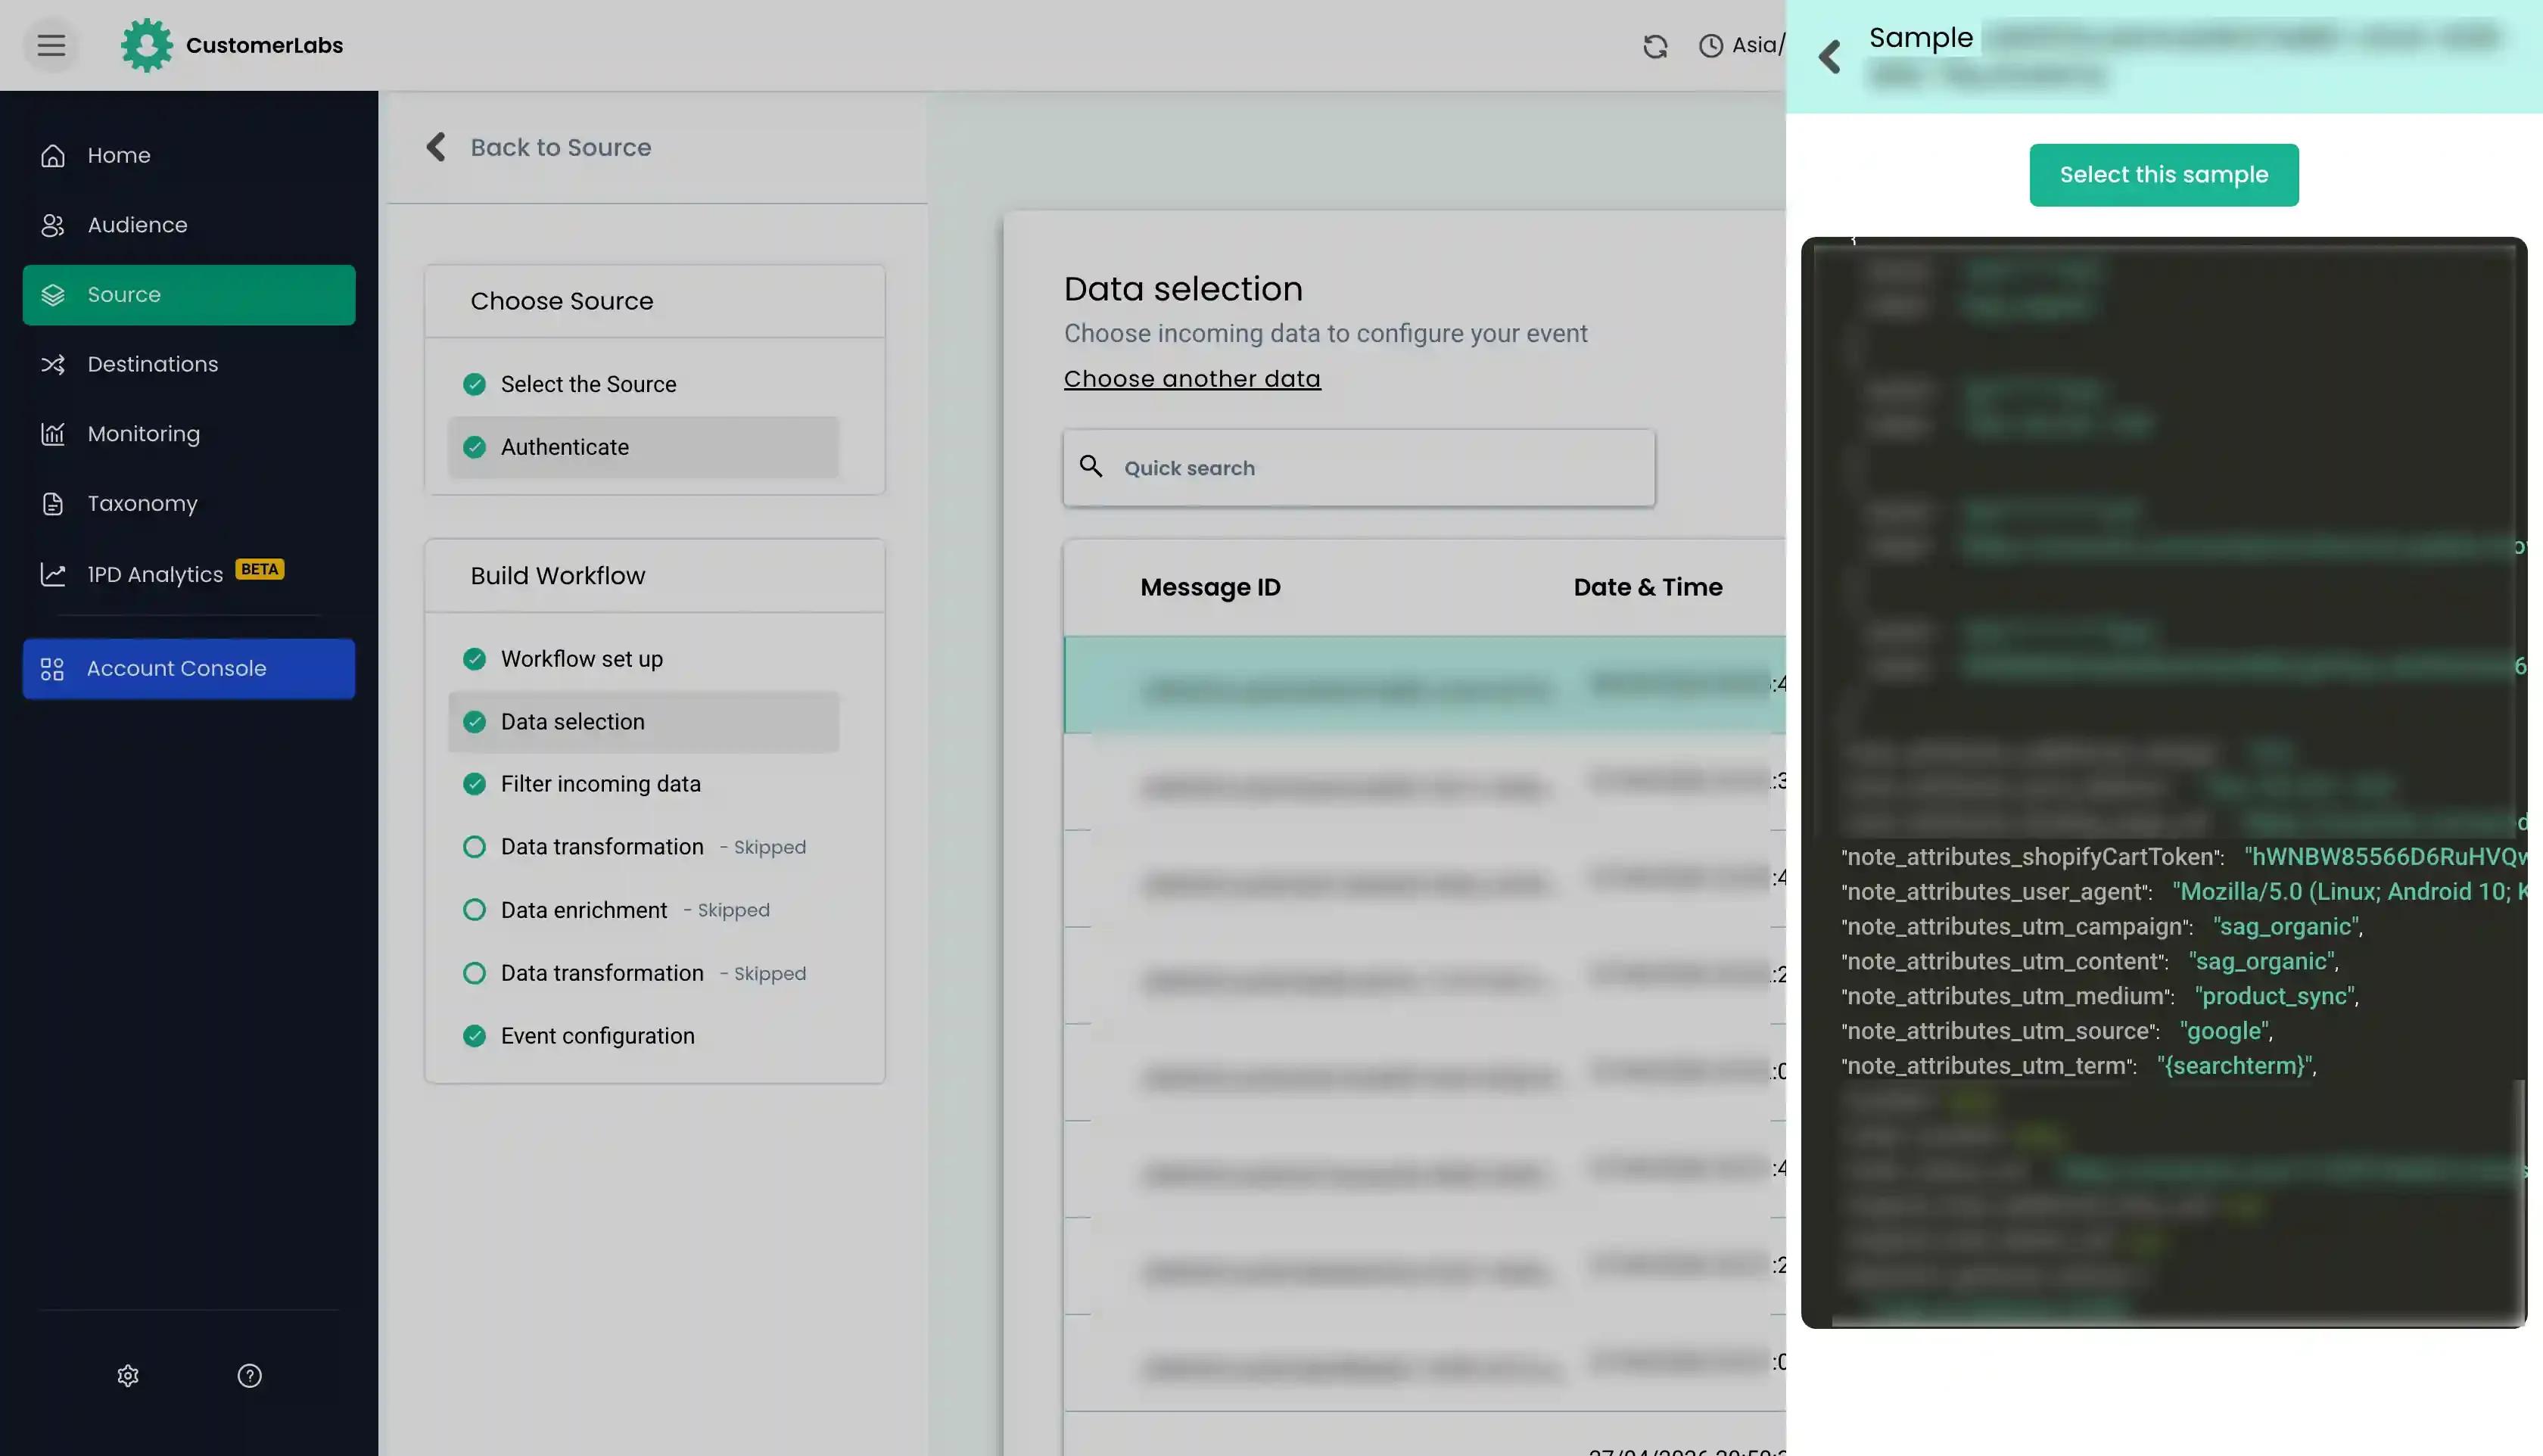Click the Choose Source panel heading

[x=562, y=301]
